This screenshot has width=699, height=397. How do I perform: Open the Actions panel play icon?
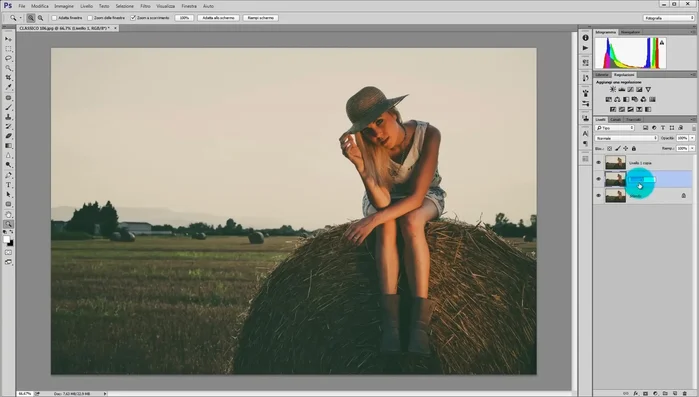(x=585, y=48)
